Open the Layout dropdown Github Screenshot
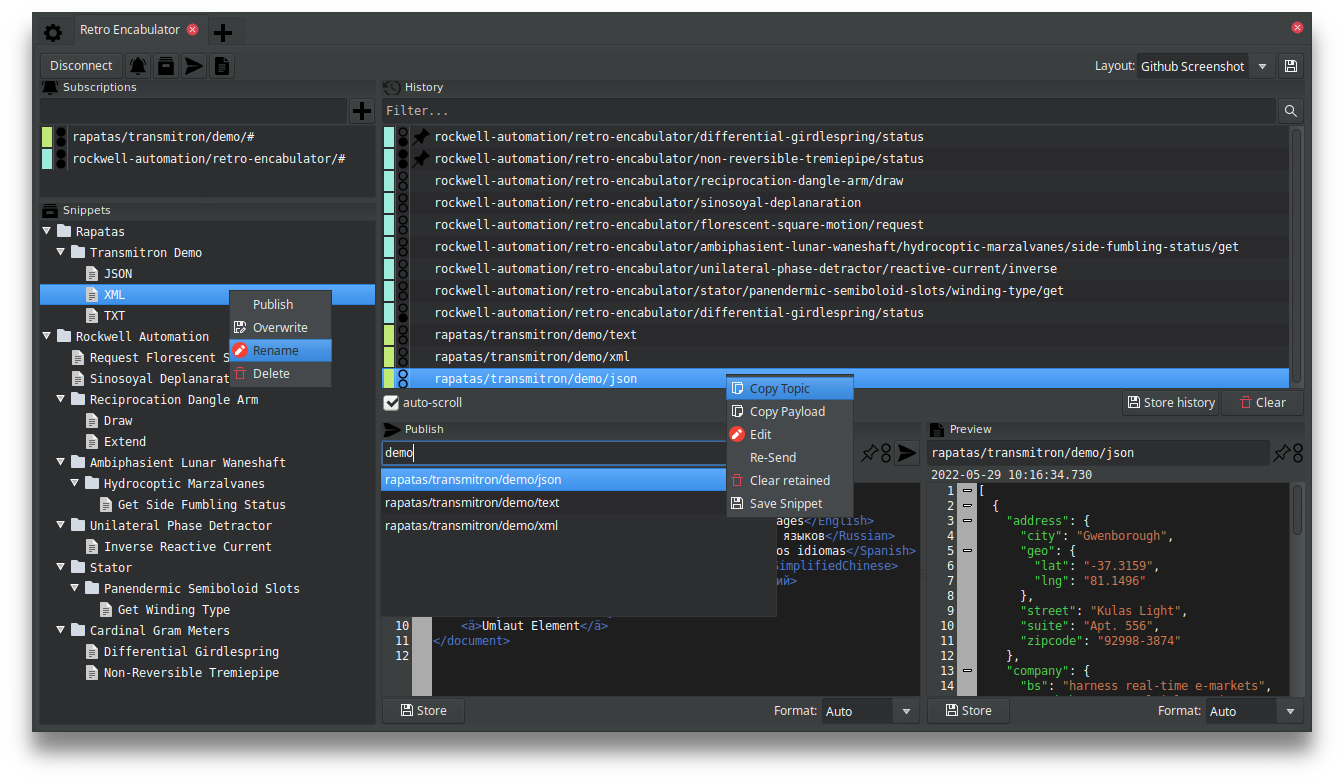The height and width of the screenshot is (784, 1344). pyautogui.click(x=1205, y=66)
